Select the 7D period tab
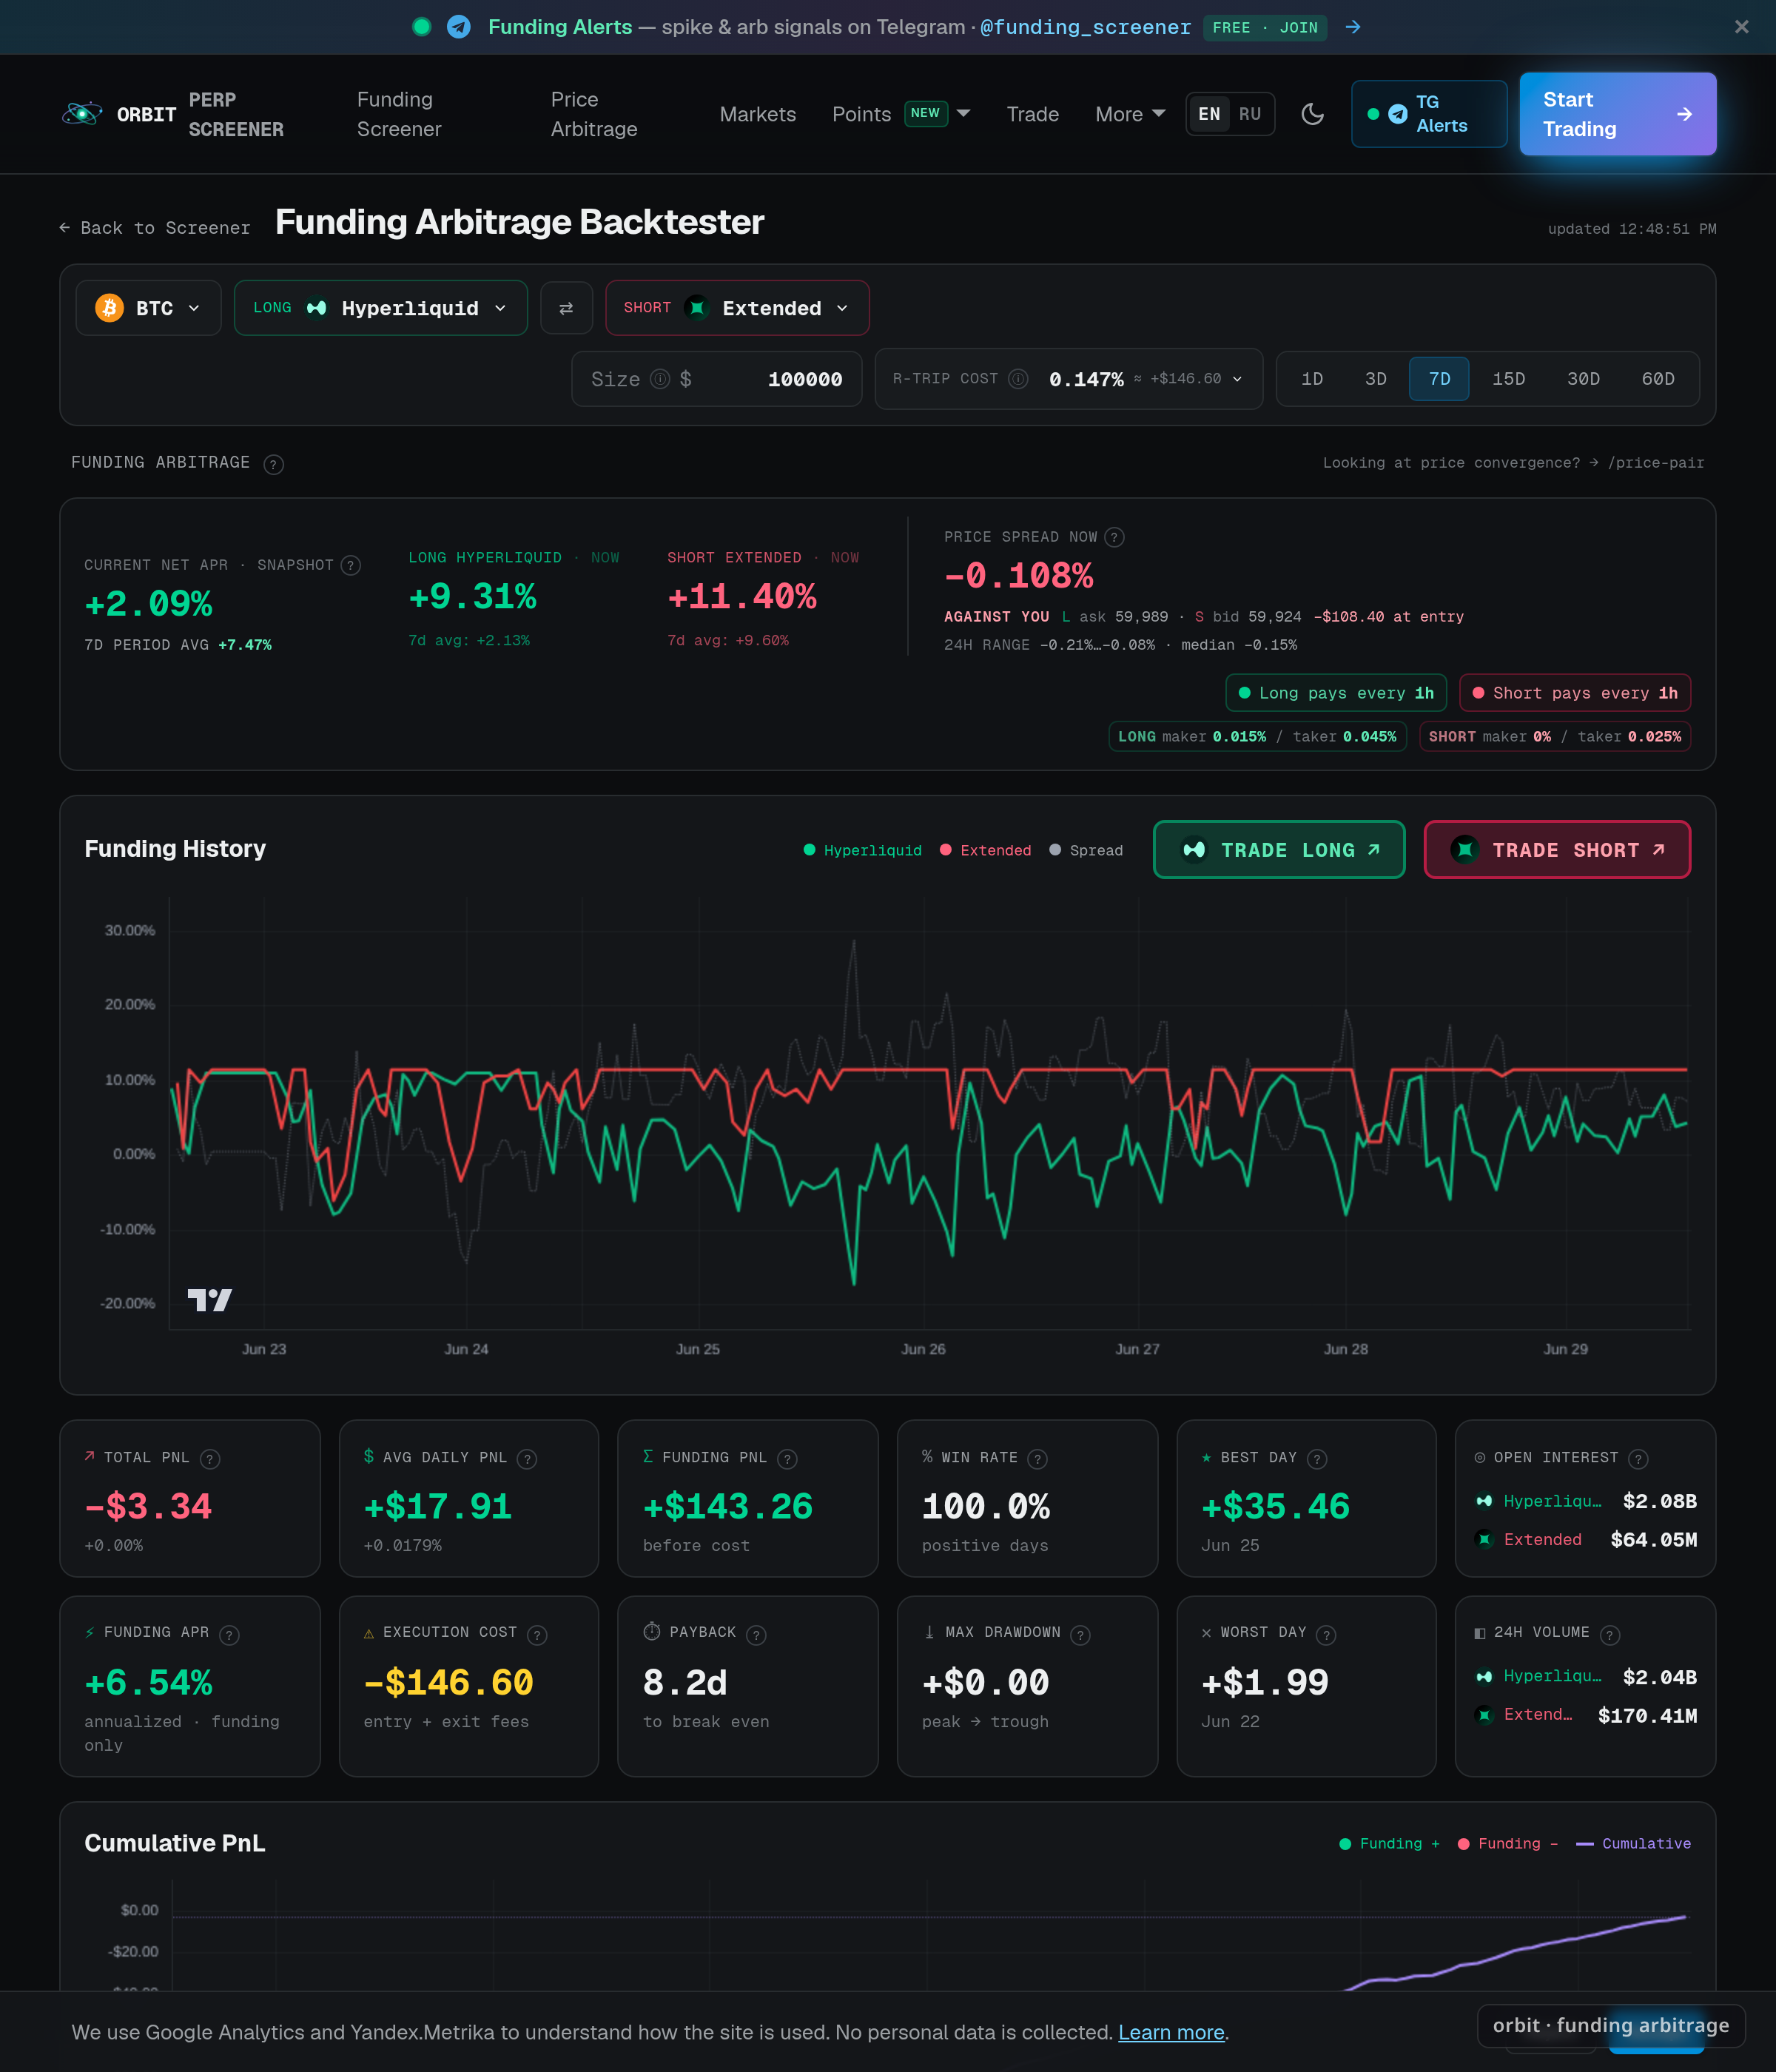The width and height of the screenshot is (1776, 2072). tap(1439, 379)
